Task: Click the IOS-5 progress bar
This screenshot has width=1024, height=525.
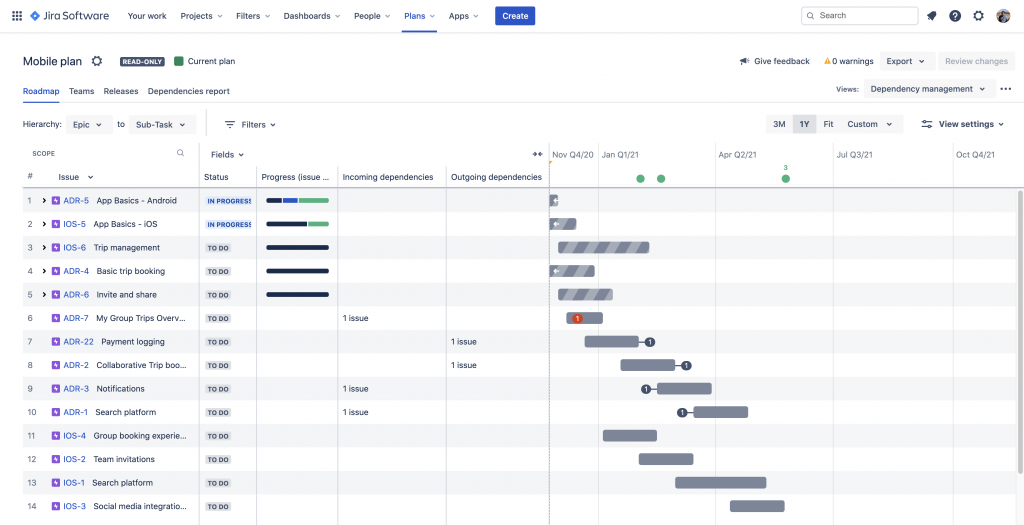Action: [297, 224]
